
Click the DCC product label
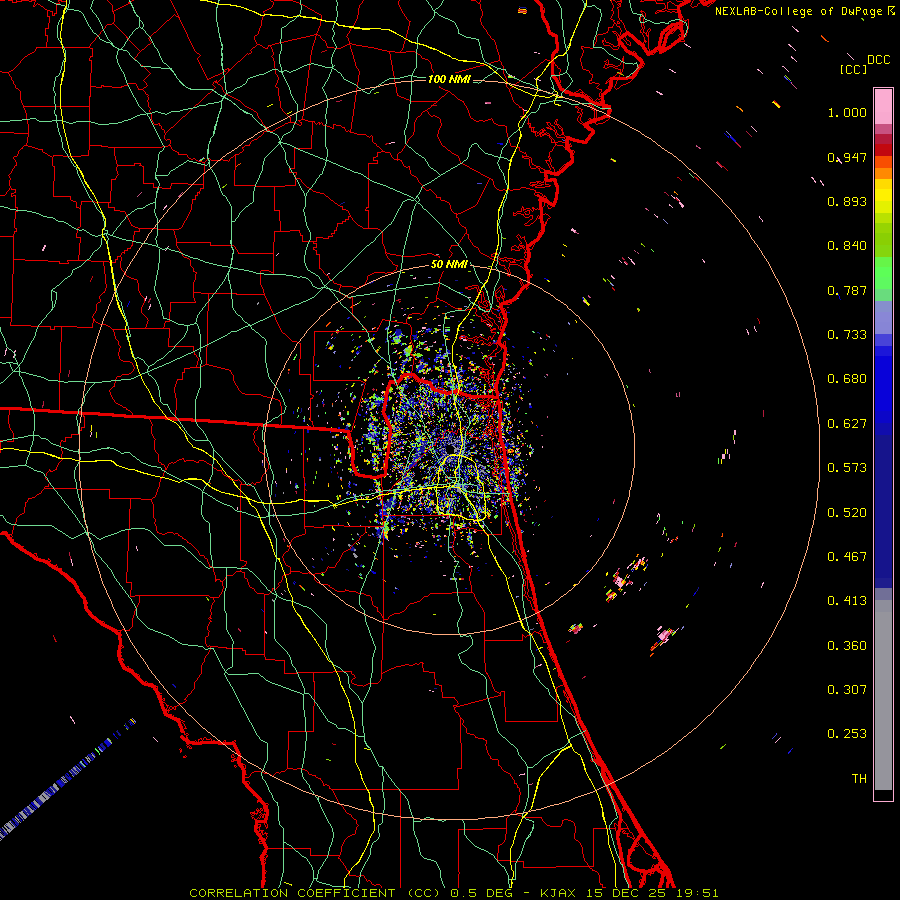click(879, 60)
